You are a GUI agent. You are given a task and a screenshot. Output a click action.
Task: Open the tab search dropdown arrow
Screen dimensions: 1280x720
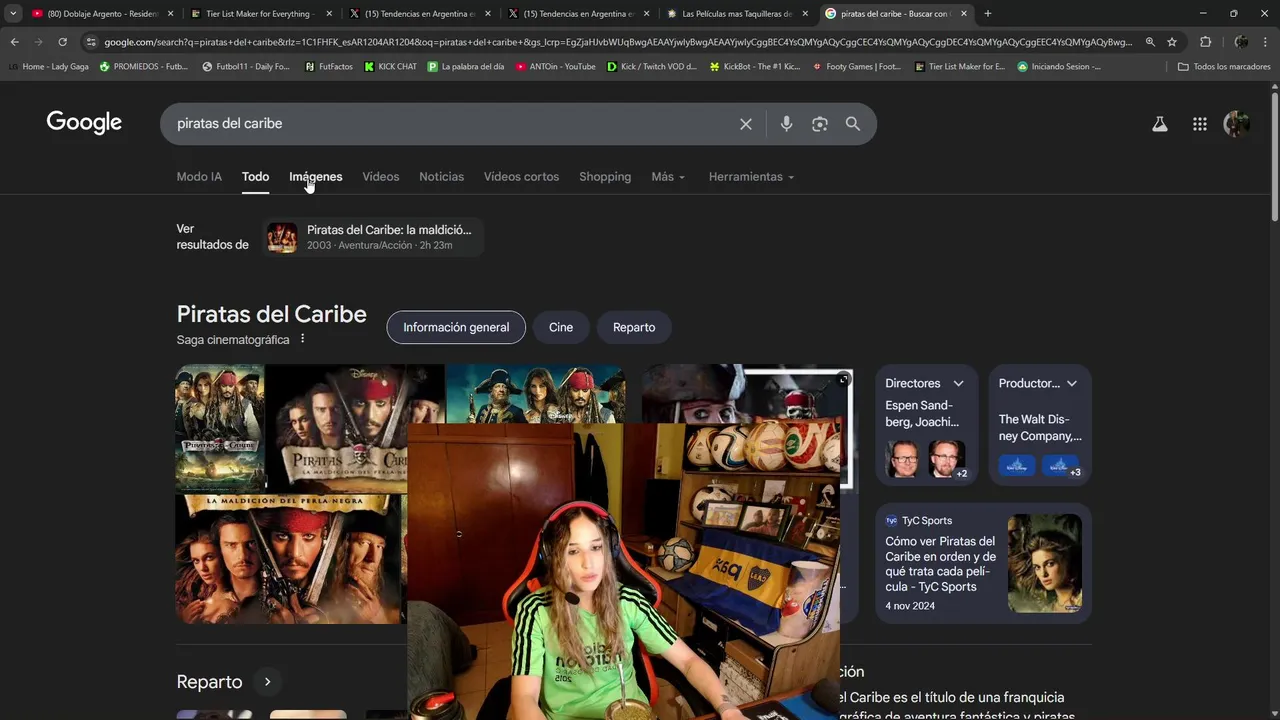tap(13, 13)
